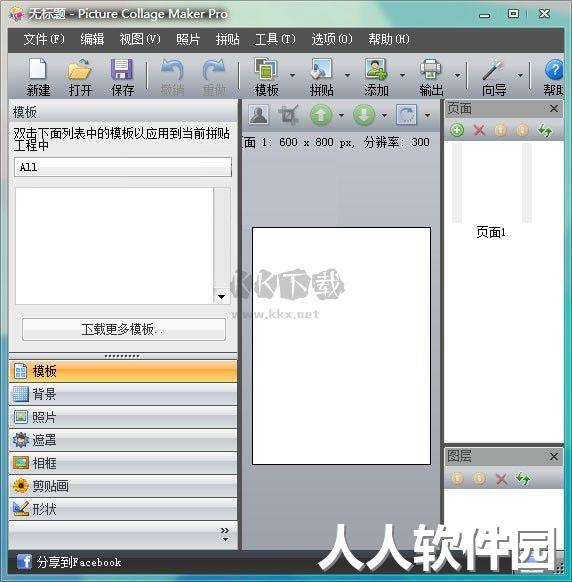Select the 模板 sidebar tab
Viewport: 572px width, 582px height.
tap(123, 371)
